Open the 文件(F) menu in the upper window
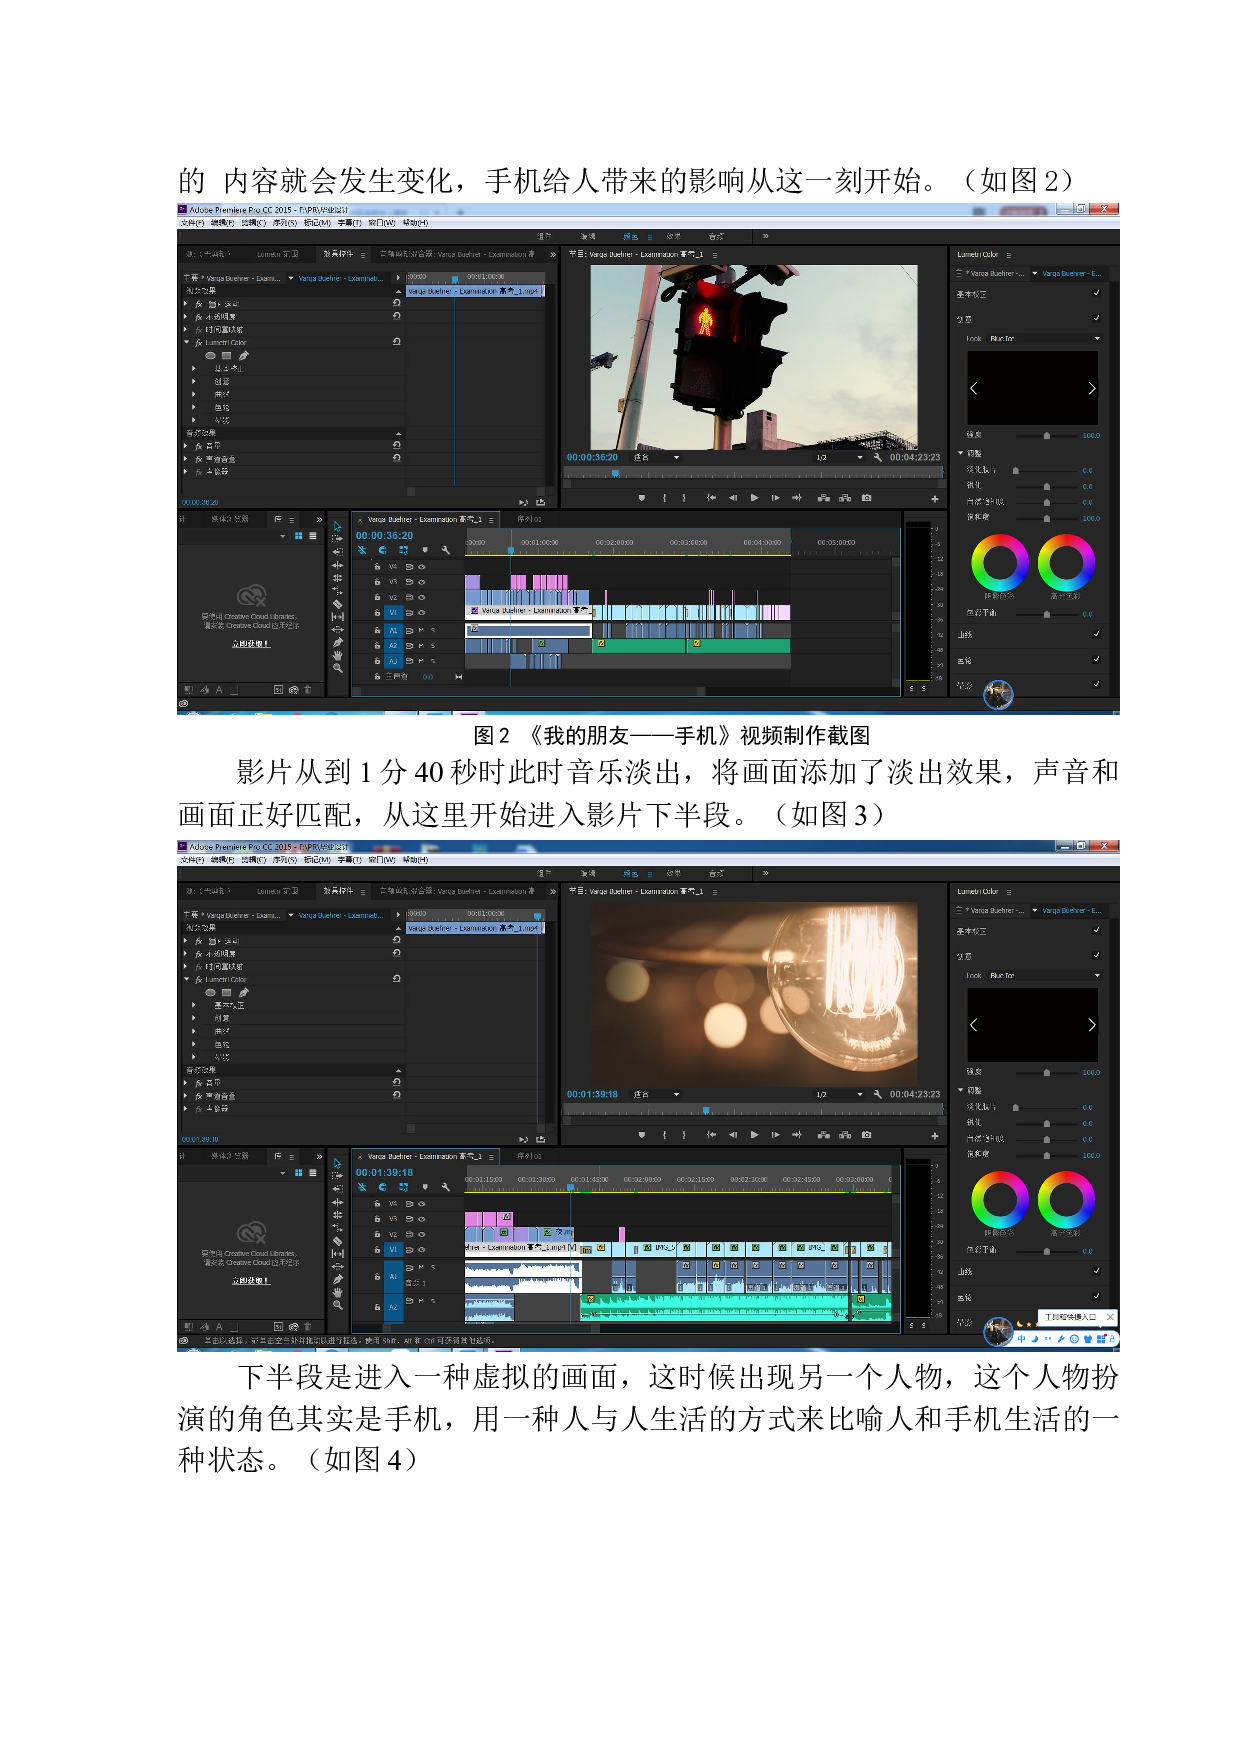Screen dimensions: 1240x1754 192,223
